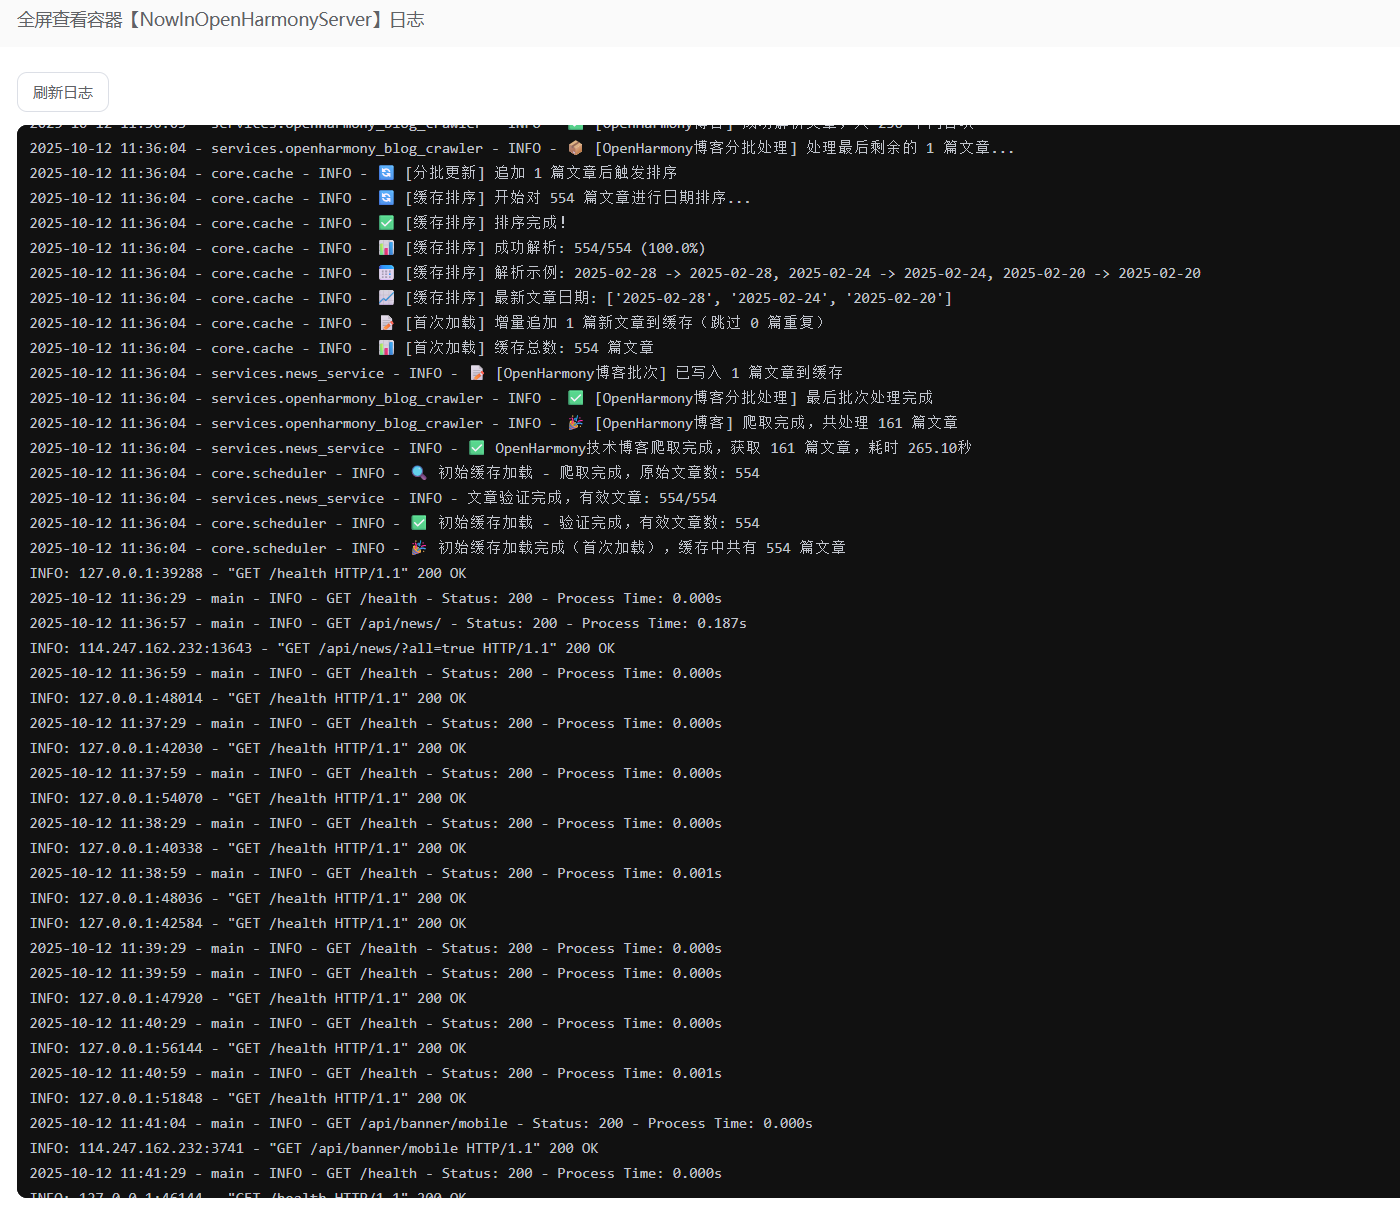The width and height of the screenshot is (1400, 1210).
Task: Click the green check before 最后批次处理完成
Action: coord(575,398)
